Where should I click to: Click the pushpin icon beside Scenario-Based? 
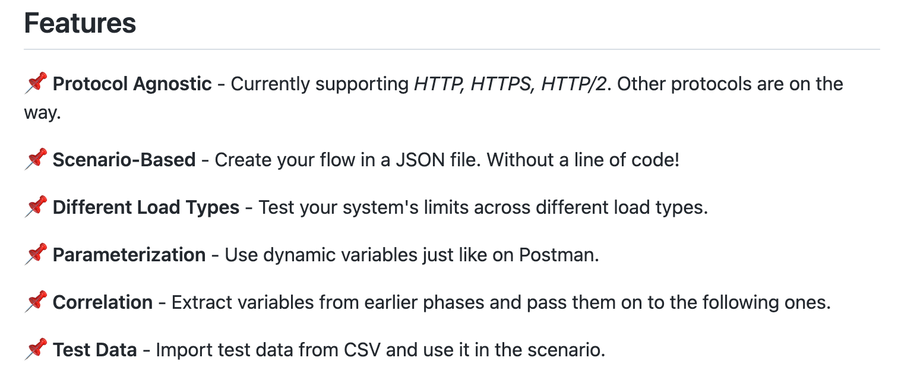36,159
